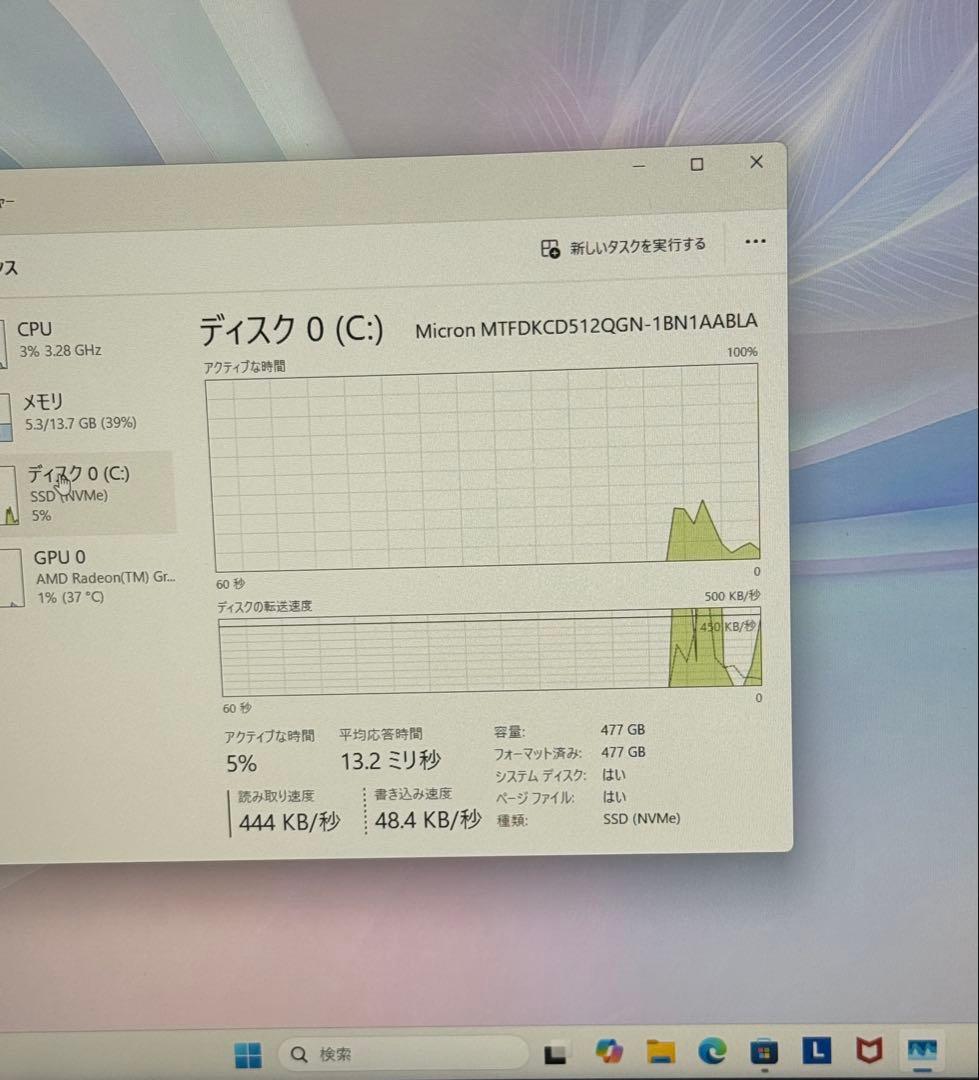
Task: Launch Copilot from the taskbar
Action: (x=608, y=1052)
